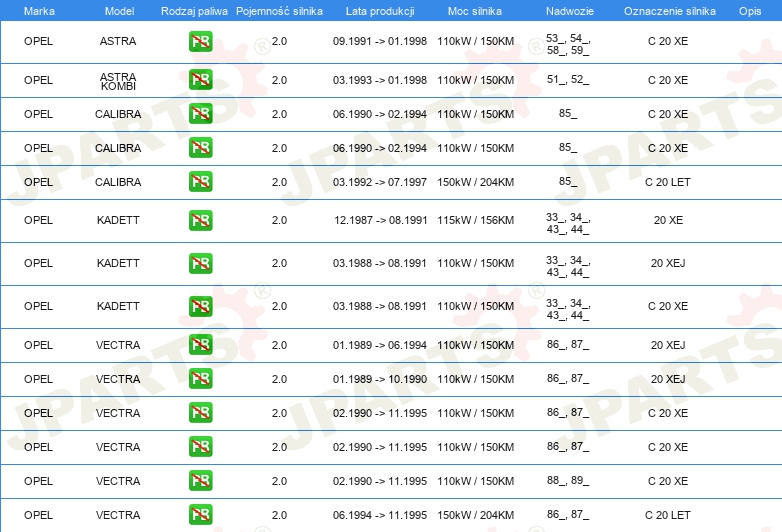Click the Moc silnika column header
The image size is (782, 532).
tap(475, 11)
